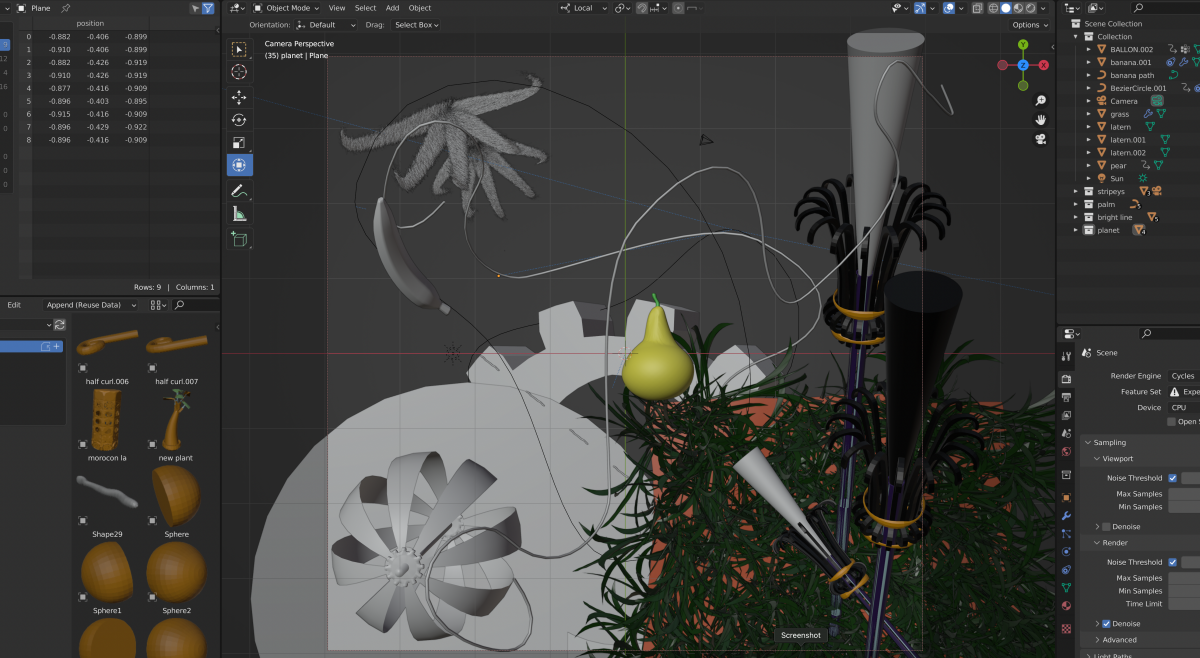
Task: Select the Annotate pencil tool
Action: click(x=239, y=190)
